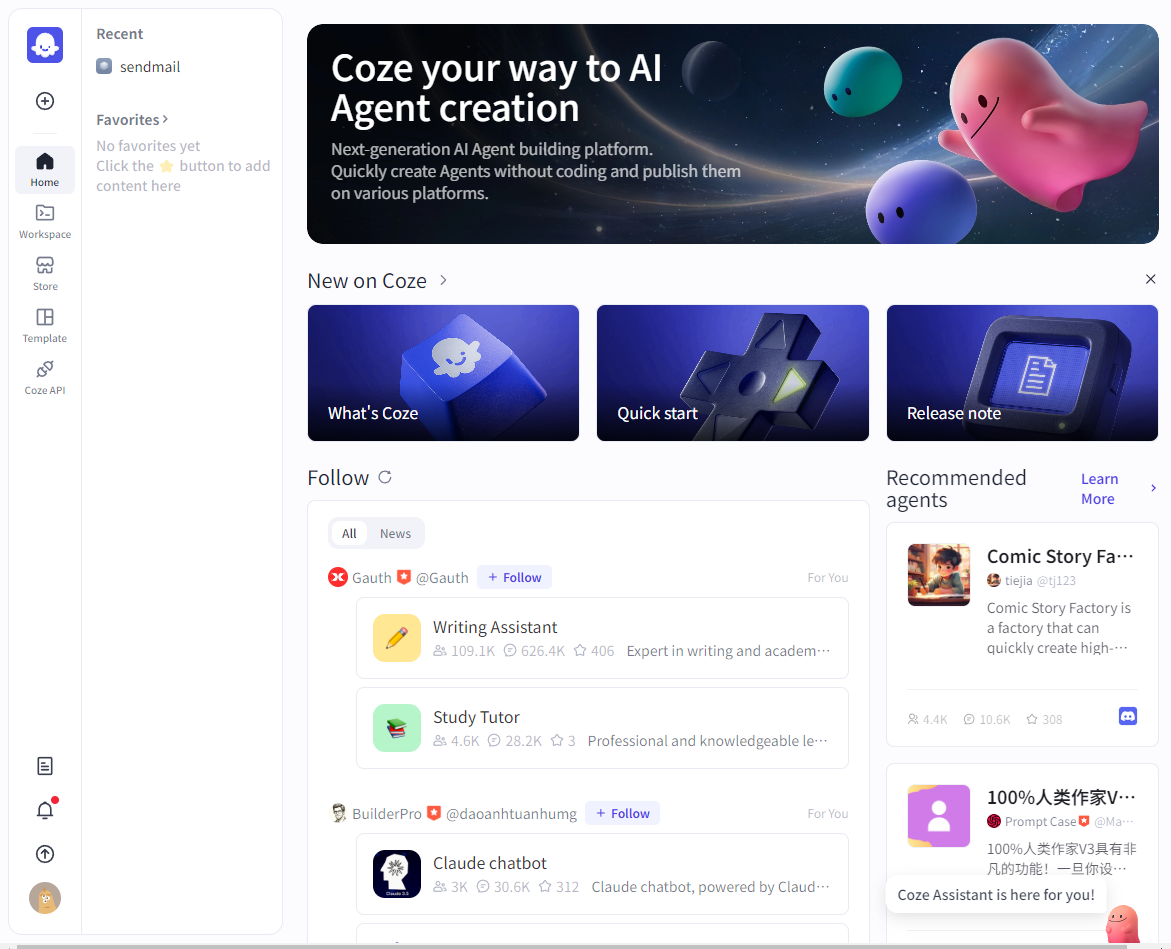This screenshot has width=1171, height=949.
Task: Open the Template section
Action: click(x=45, y=326)
